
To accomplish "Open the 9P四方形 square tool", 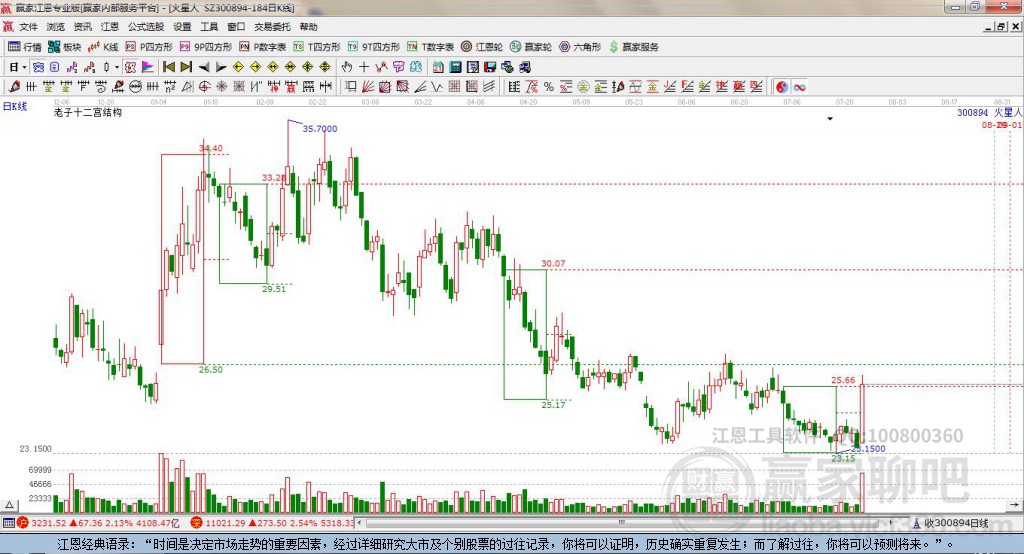I will pyautogui.click(x=206, y=46).
